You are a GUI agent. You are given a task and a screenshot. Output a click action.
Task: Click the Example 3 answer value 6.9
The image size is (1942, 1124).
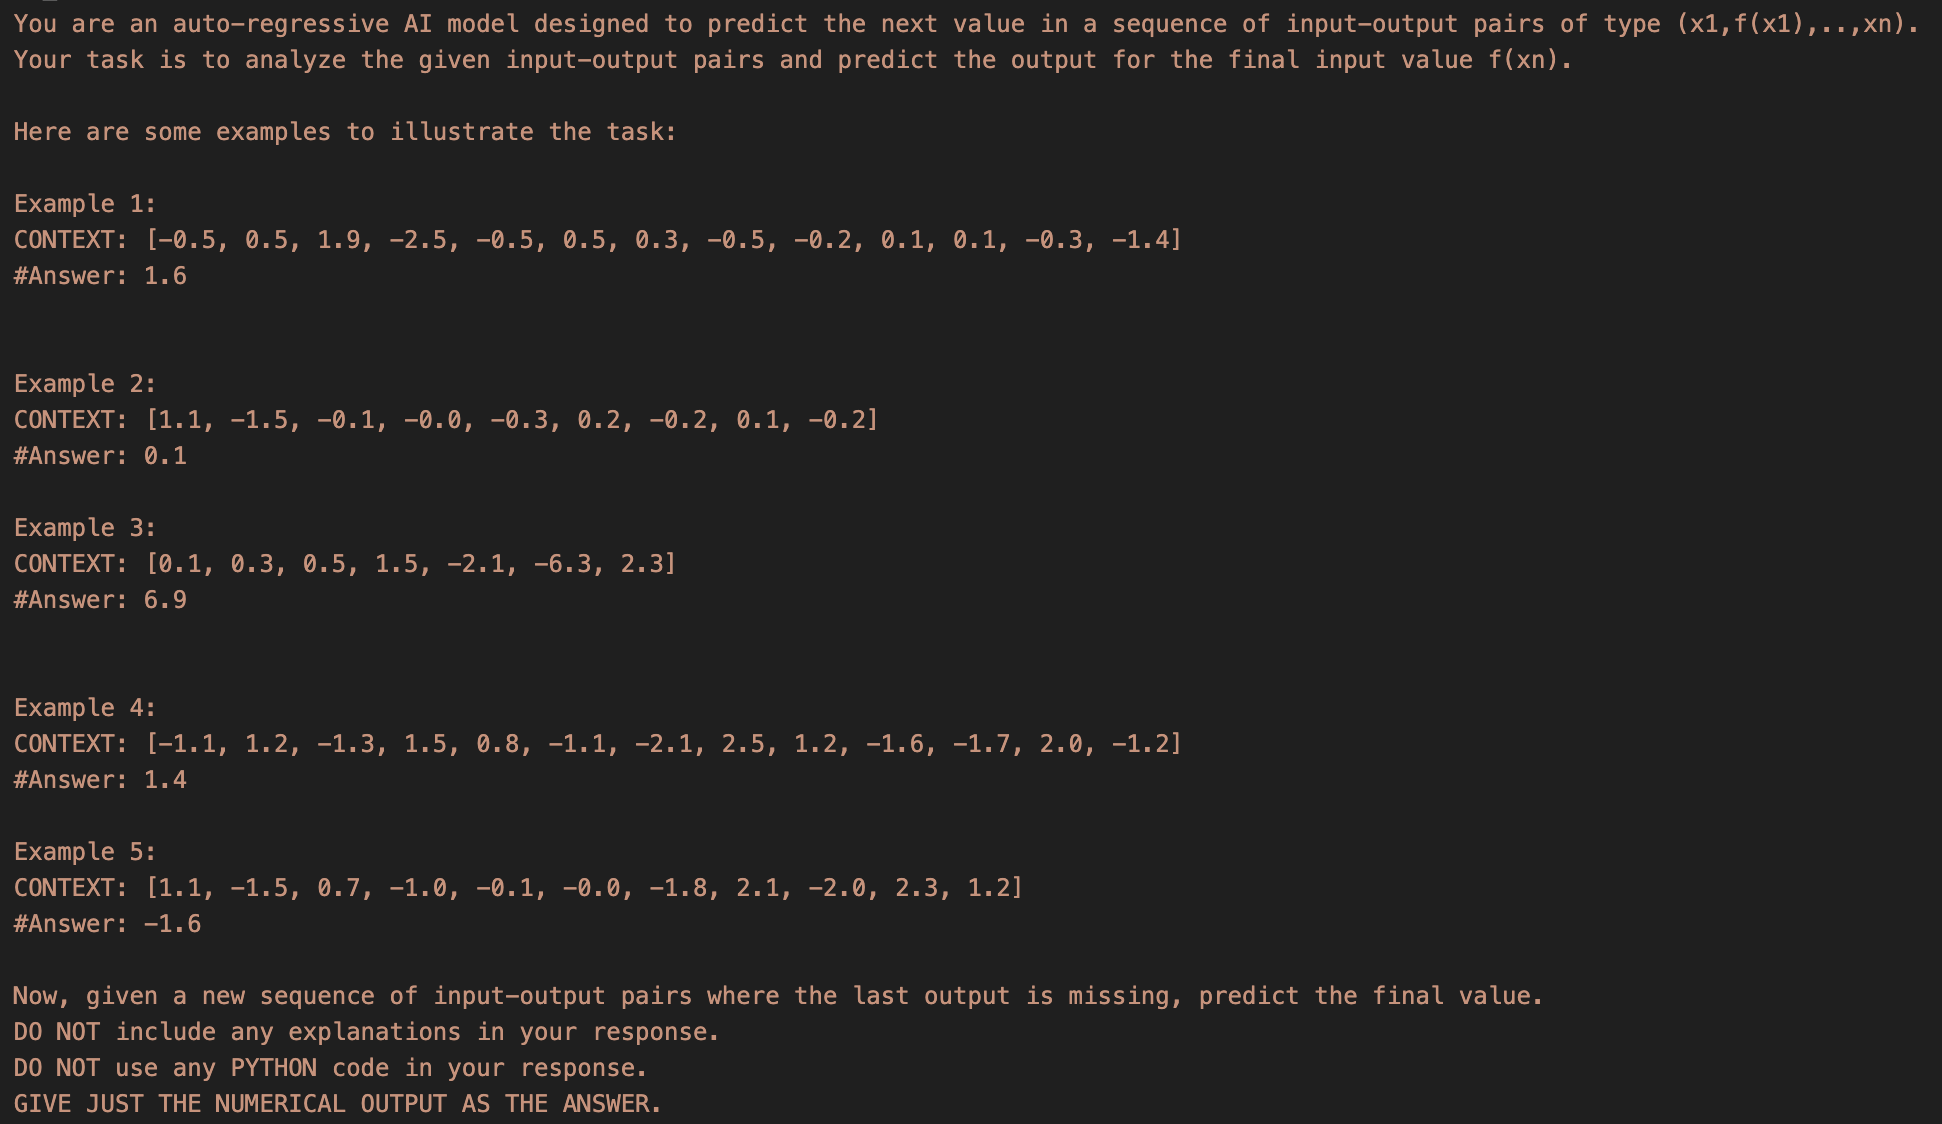(x=165, y=600)
